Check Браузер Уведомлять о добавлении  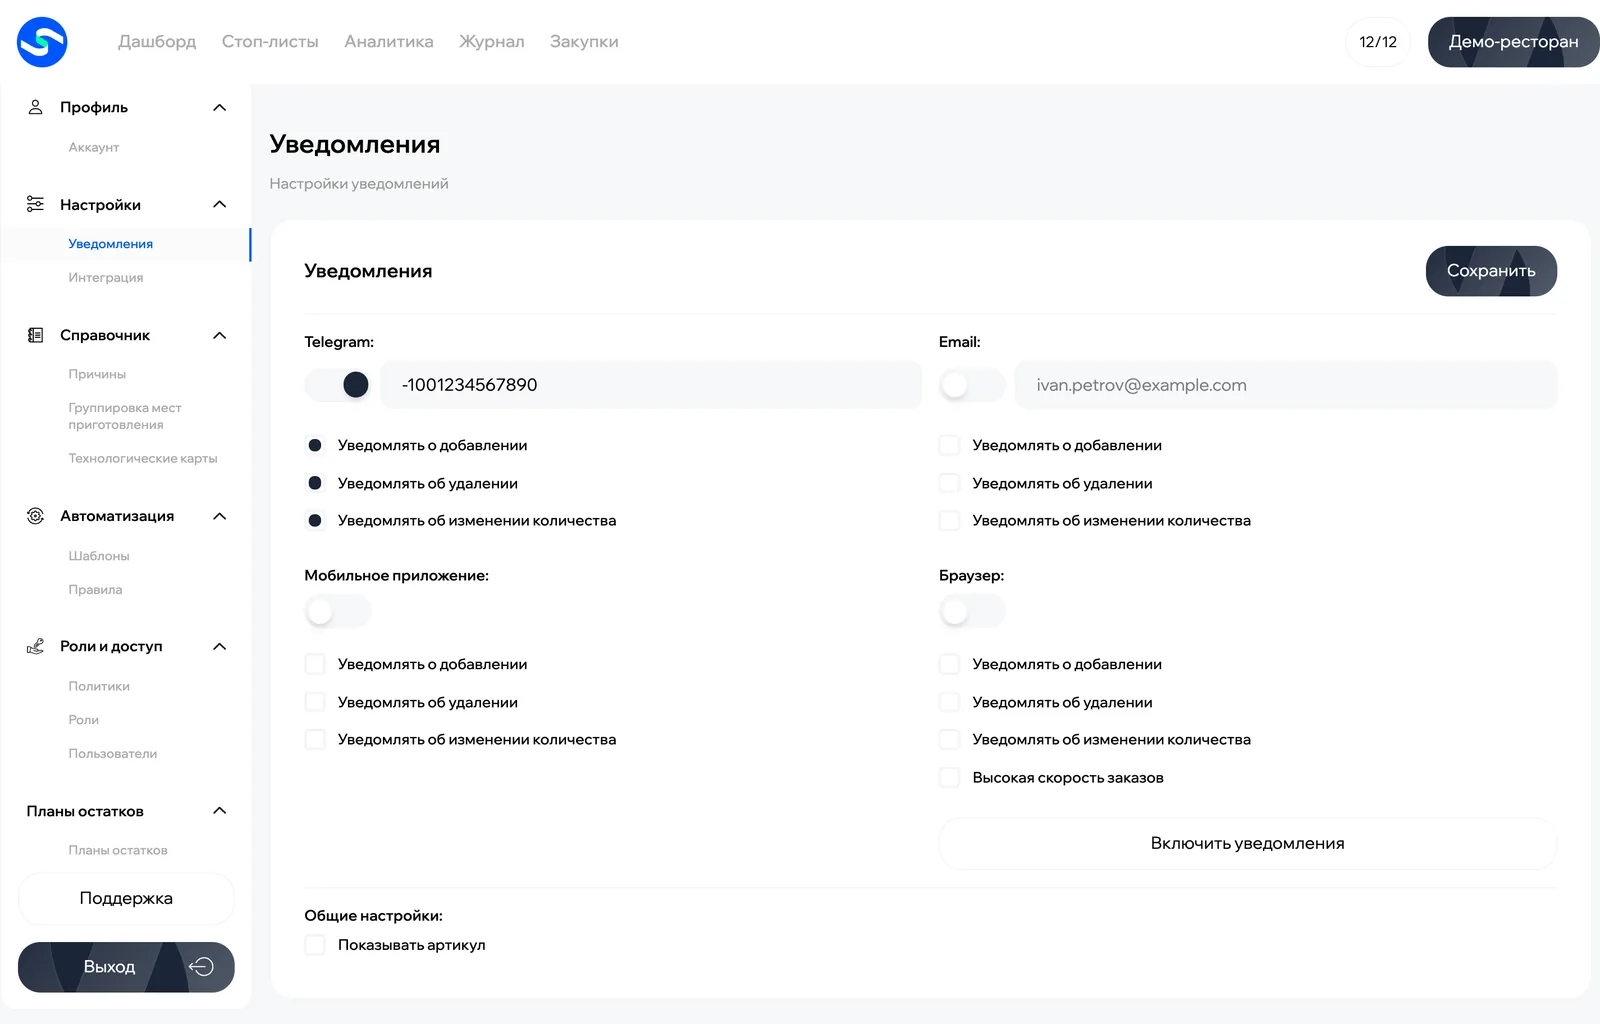click(x=950, y=664)
